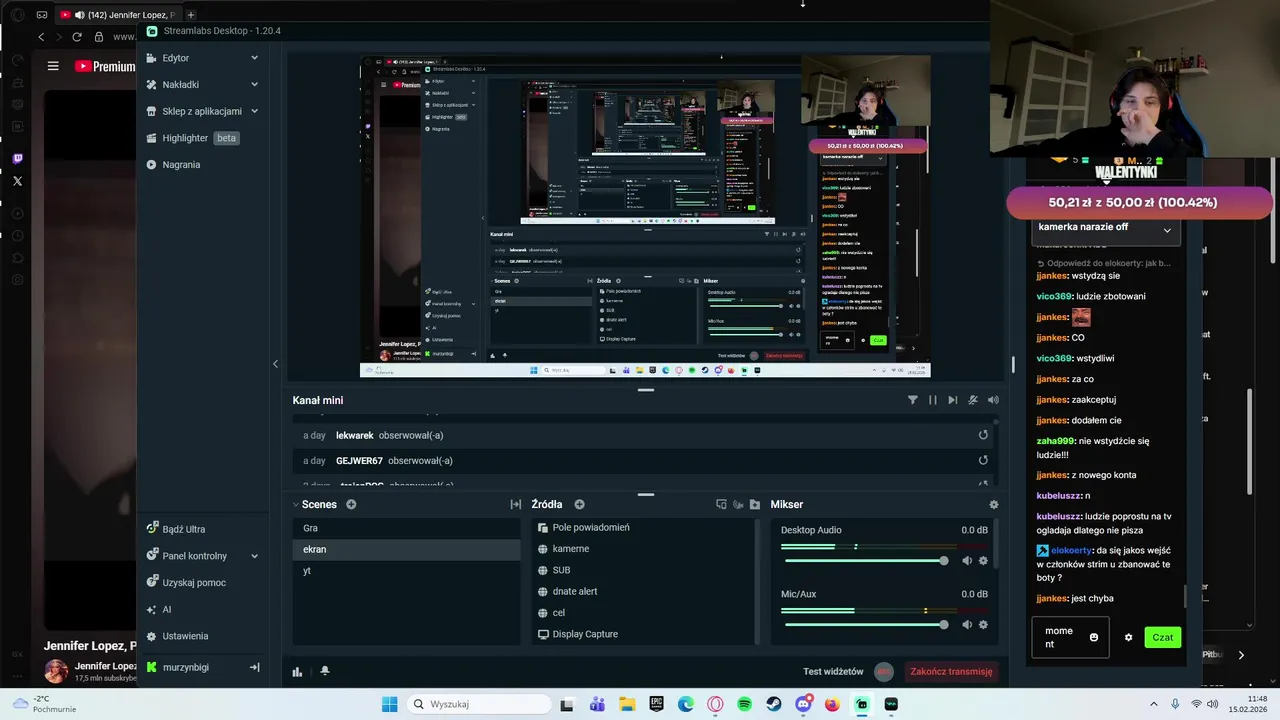Reload the browser page
The image size is (1280, 720).
pos(77,37)
